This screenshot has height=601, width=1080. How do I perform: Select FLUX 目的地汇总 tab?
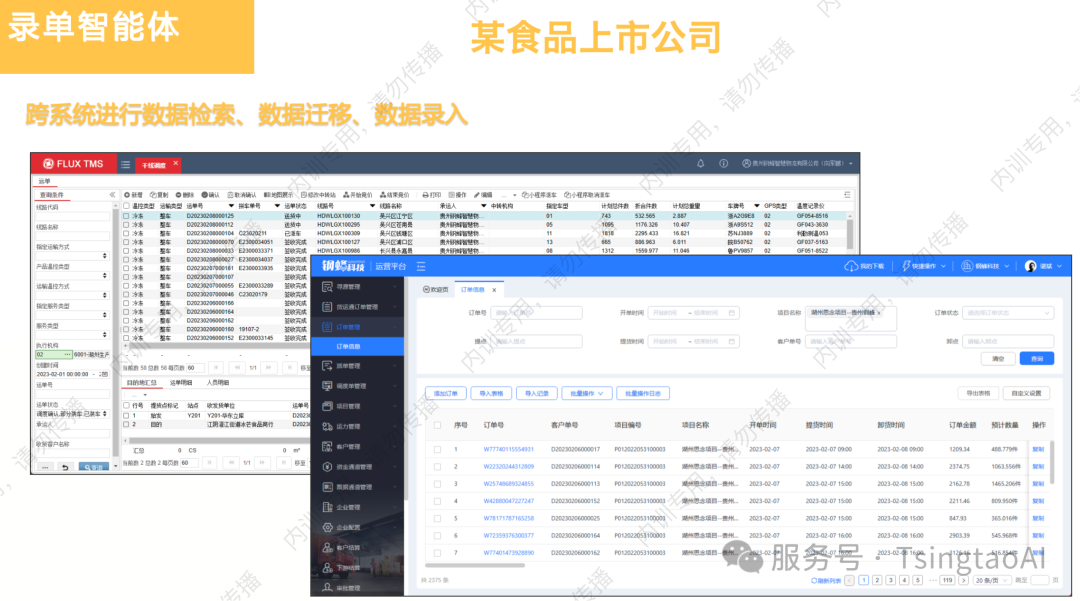click(142, 383)
